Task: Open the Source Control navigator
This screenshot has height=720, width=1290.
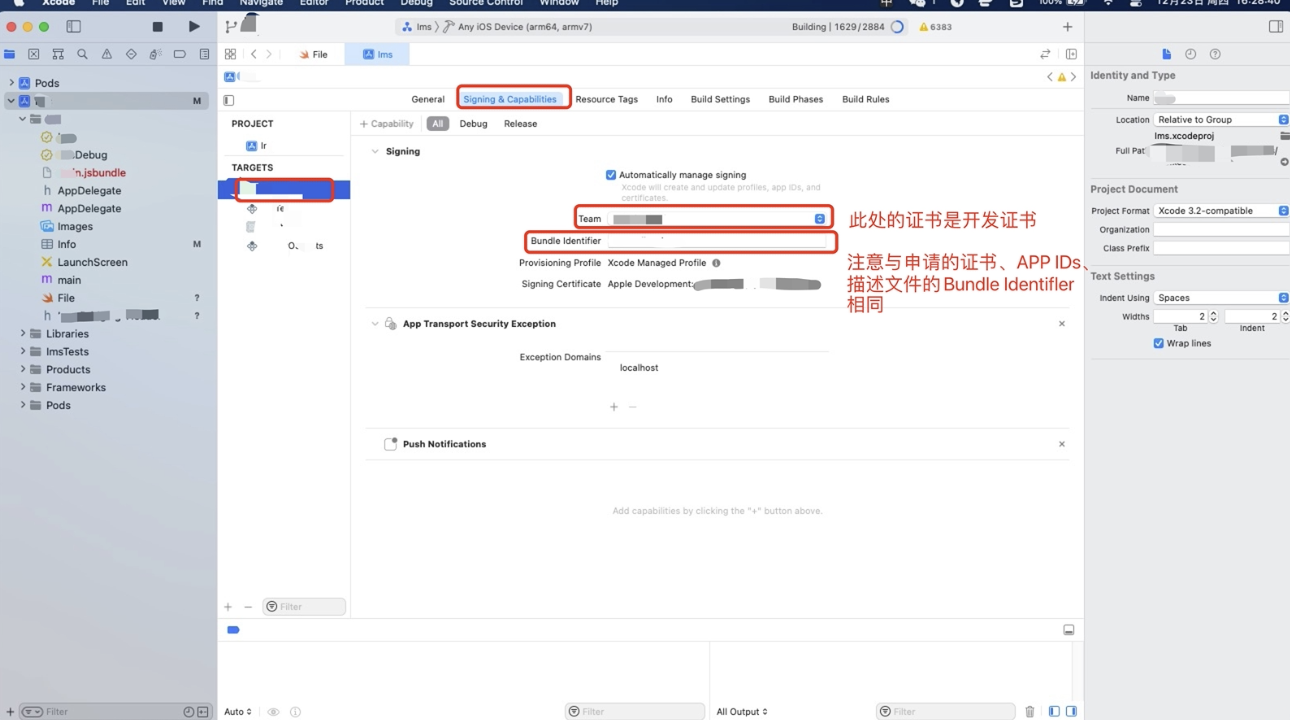Action: tap(34, 54)
